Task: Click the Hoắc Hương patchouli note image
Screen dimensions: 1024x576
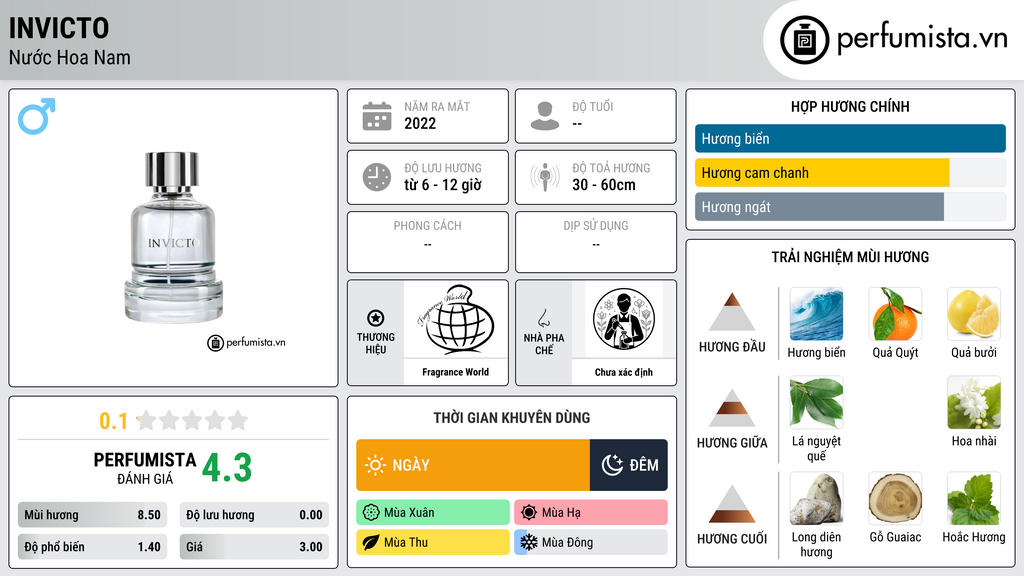Action: click(x=974, y=499)
